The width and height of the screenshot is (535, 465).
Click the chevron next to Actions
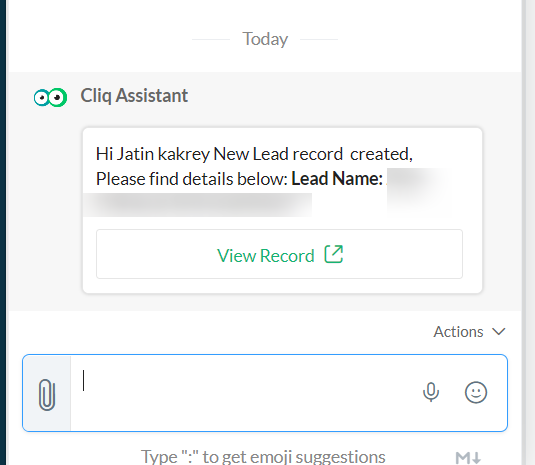coord(498,332)
